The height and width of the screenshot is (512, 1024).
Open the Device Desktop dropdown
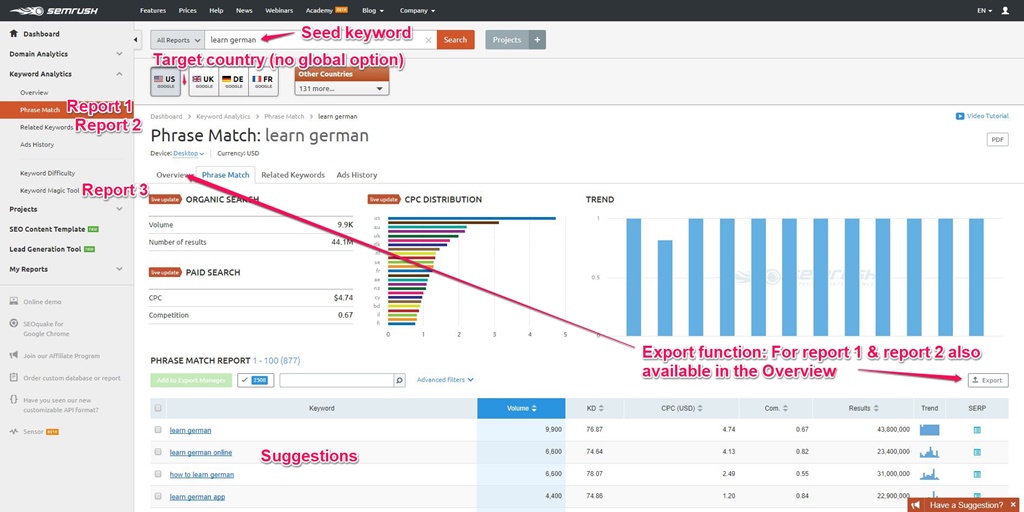tap(189, 153)
